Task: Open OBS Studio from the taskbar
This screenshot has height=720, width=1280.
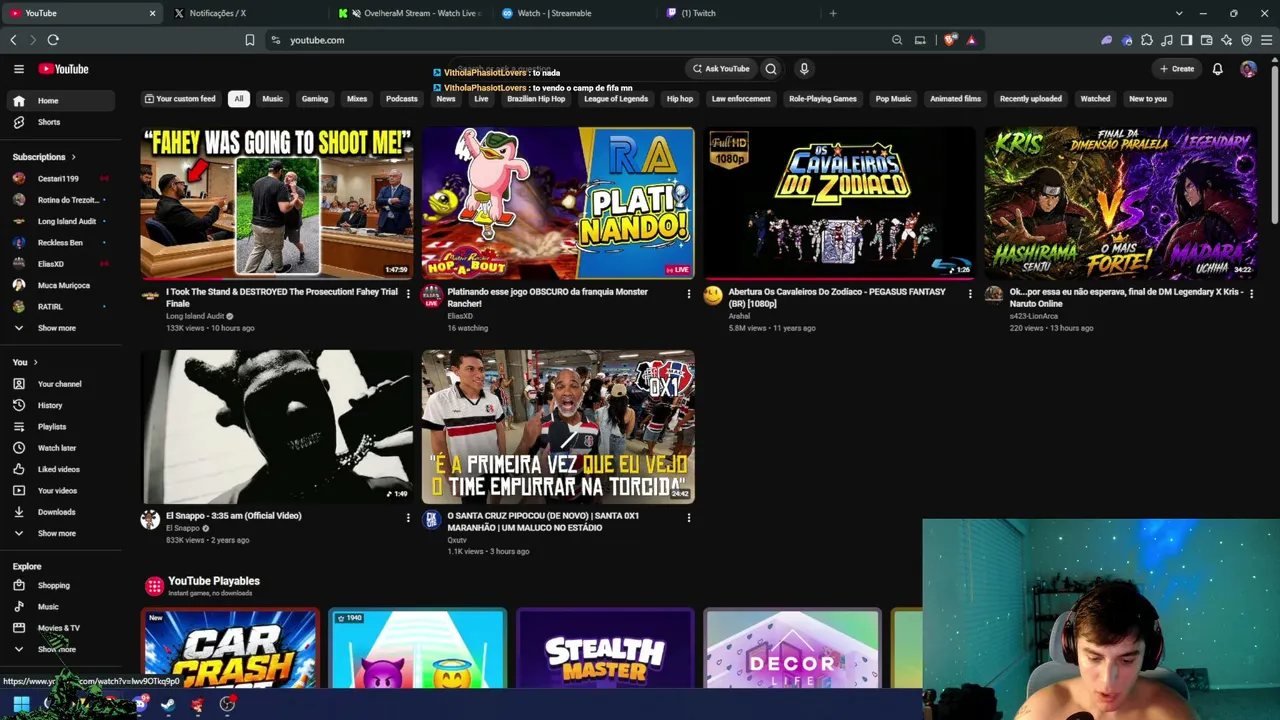Action: [227, 704]
